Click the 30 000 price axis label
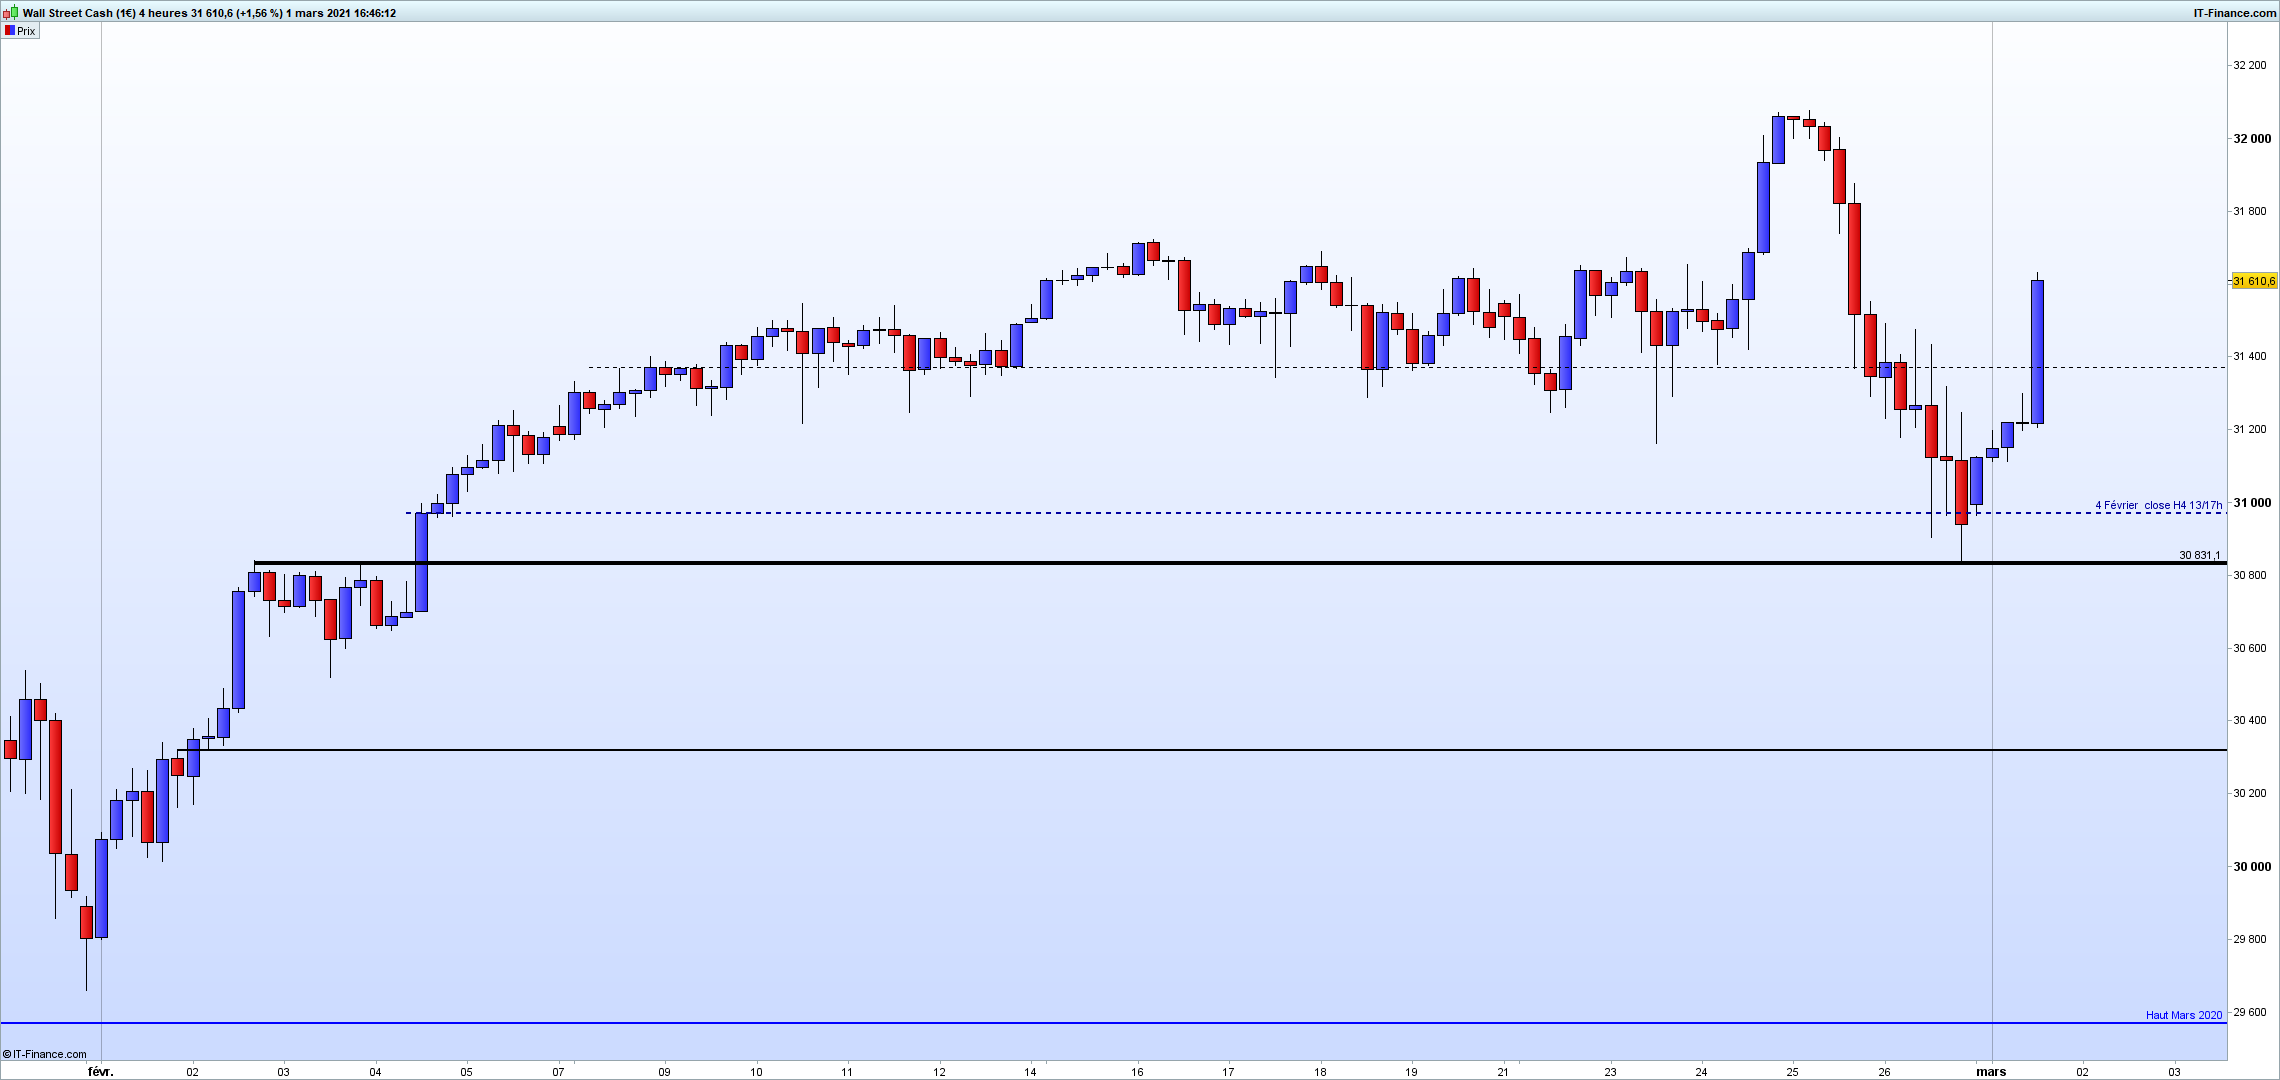Screen dimensions: 2280x1080 2251,866
